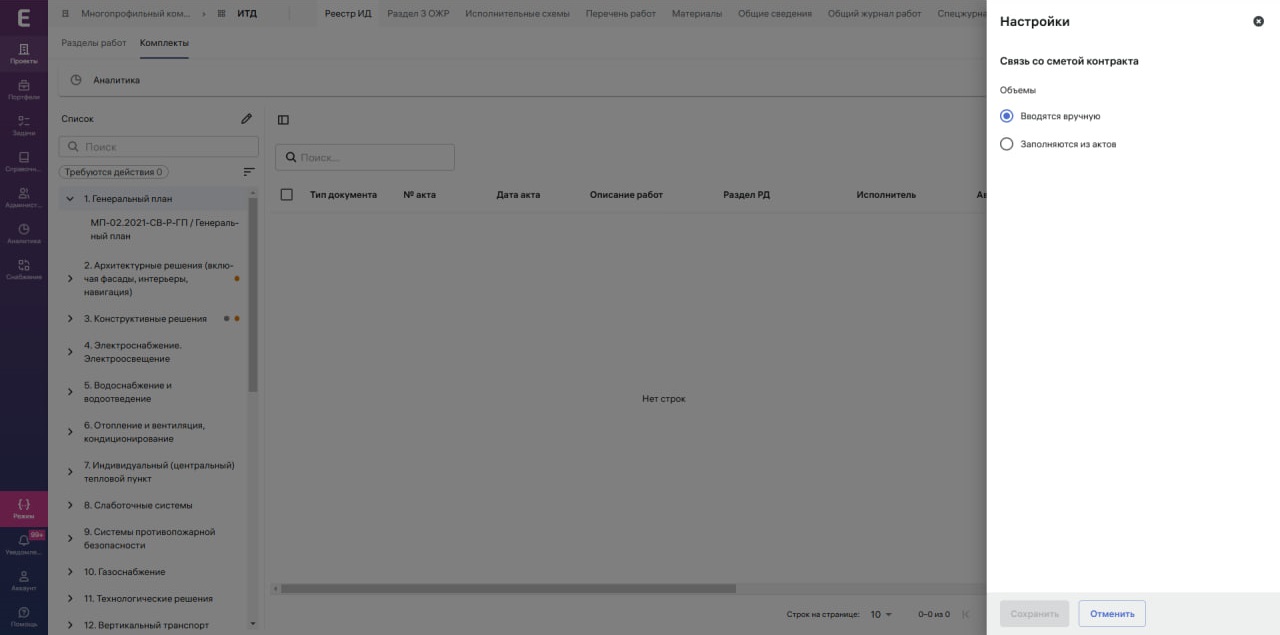This screenshot has height=635, width=1280.
Task: Open the rows per page dropdown showing 10
Action: (x=881, y=614)
